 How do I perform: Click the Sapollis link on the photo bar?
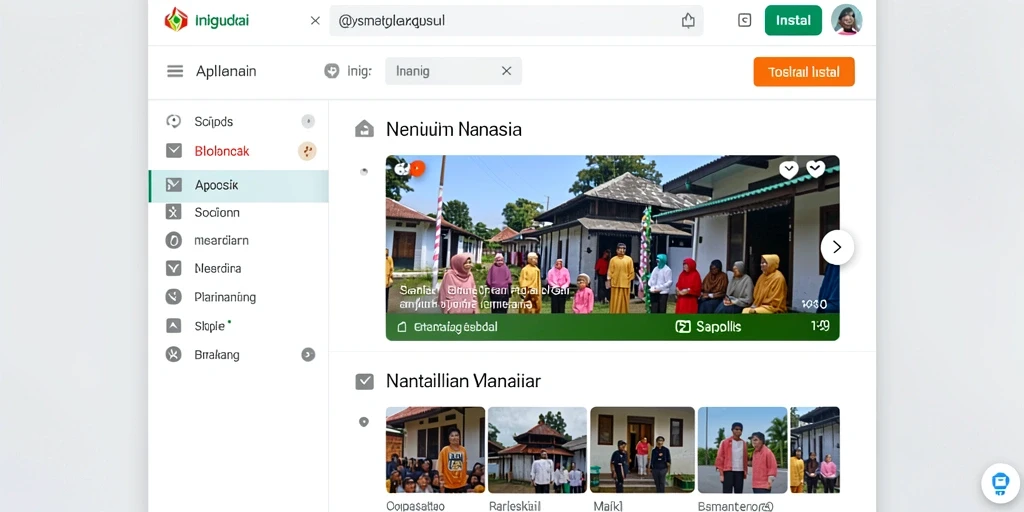[718, 327]
